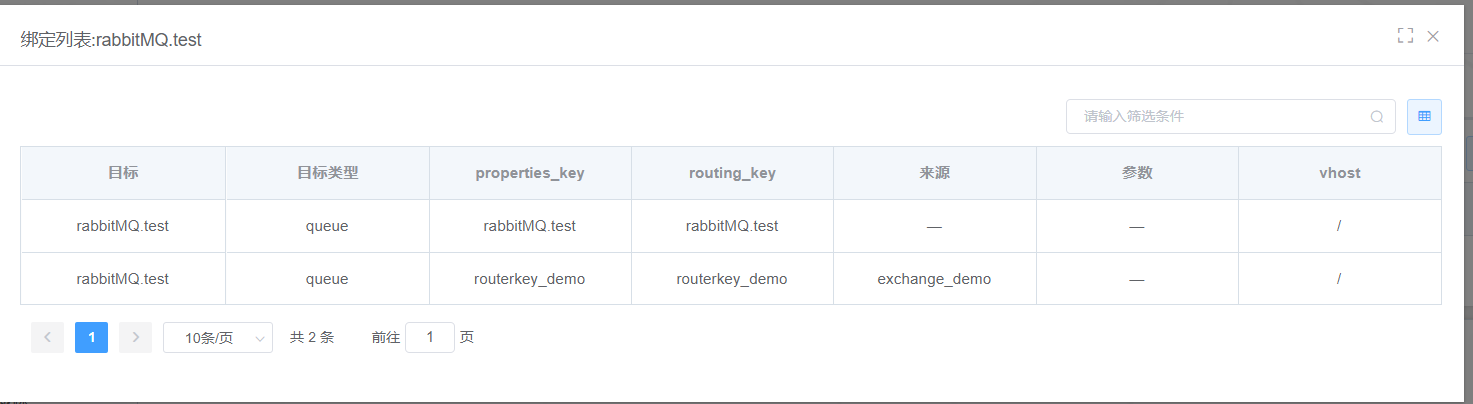Image resolution: width=1473 pixels, height=404 pixels.
Task: Click routerkey_demo in routing_key column
Action: [732, 279]
